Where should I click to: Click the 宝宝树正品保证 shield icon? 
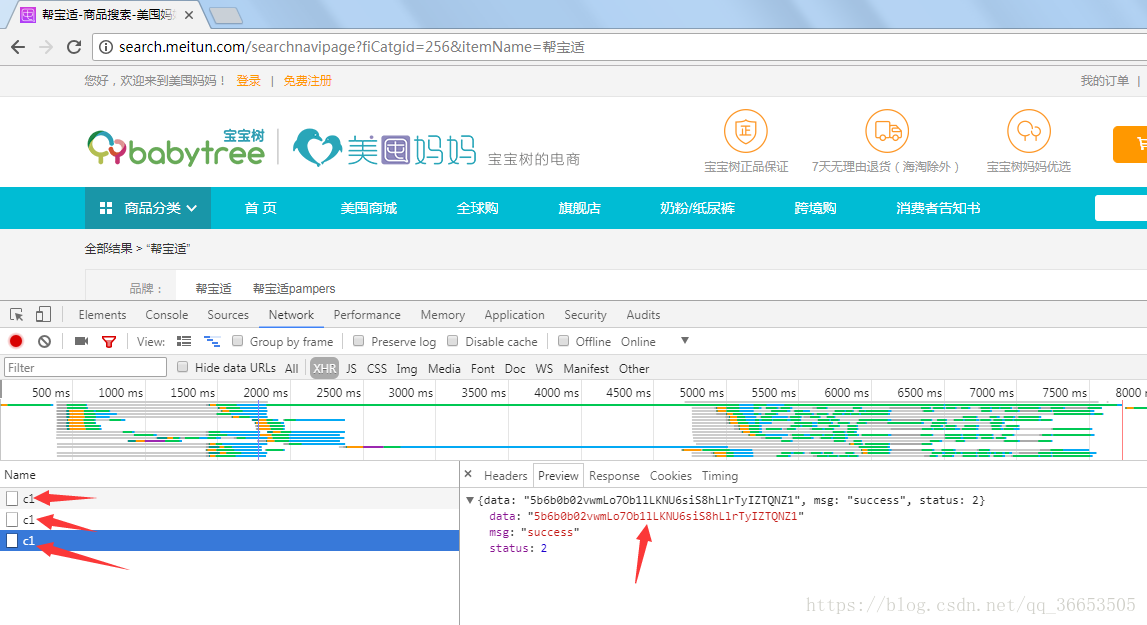[x=745, y=132]
